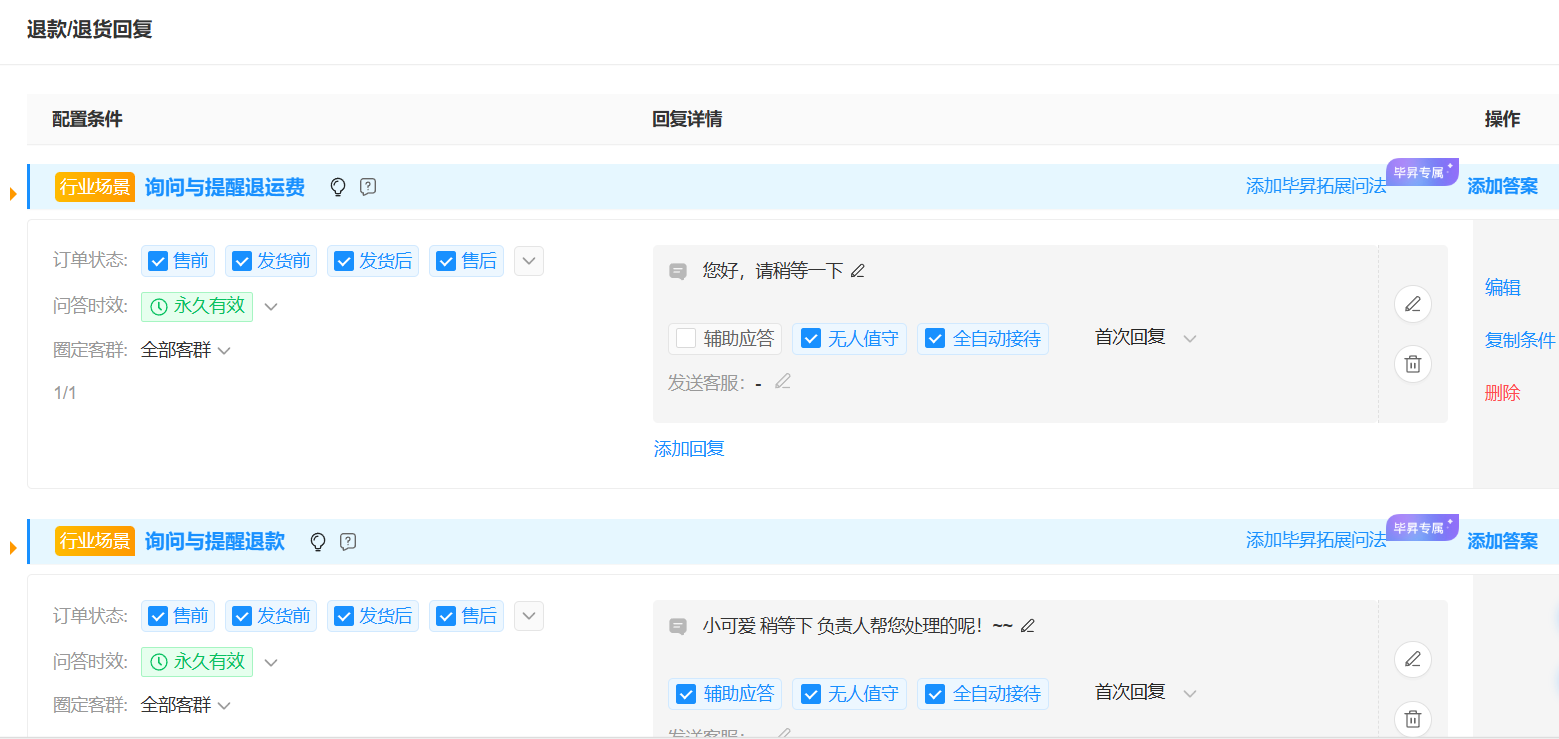Uncheck 售后 in 退运费 order status
This screenshot has height=739, width=1559.
446,261
